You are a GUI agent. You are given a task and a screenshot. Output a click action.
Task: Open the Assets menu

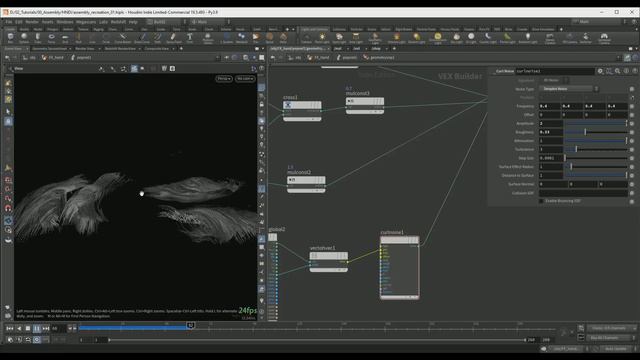tap(47, 22)
